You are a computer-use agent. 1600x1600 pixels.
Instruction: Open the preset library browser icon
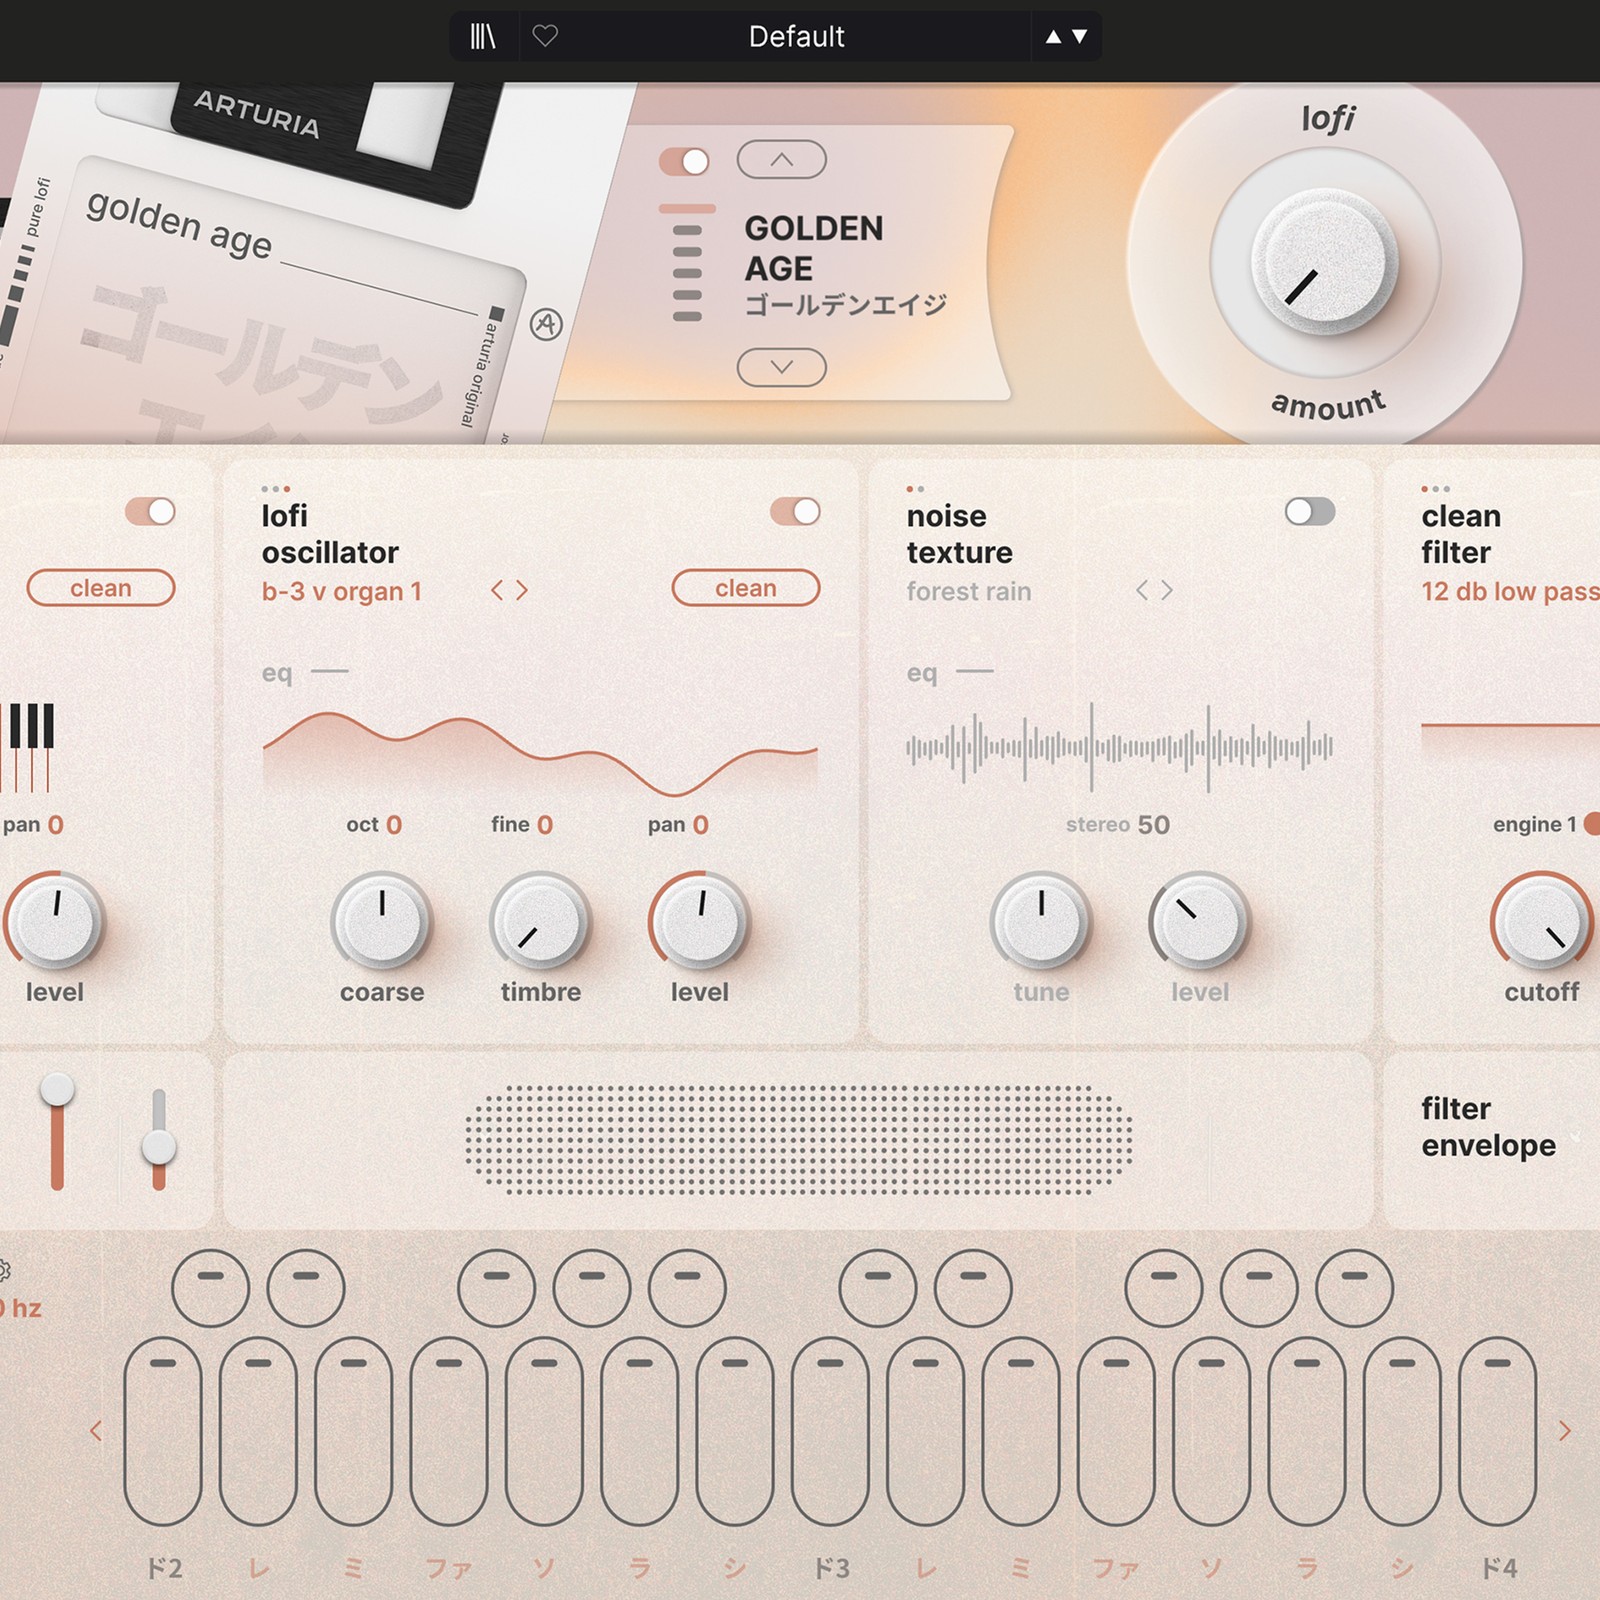(x=483, y=37)
